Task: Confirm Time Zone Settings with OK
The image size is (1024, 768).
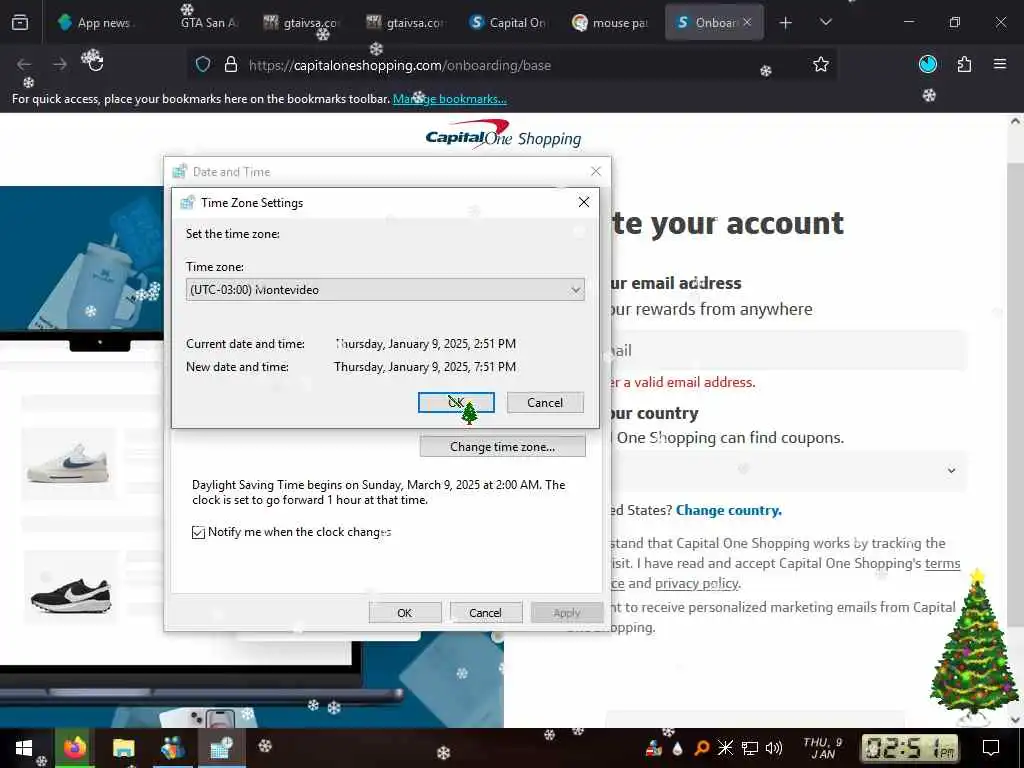Action: 456,402
